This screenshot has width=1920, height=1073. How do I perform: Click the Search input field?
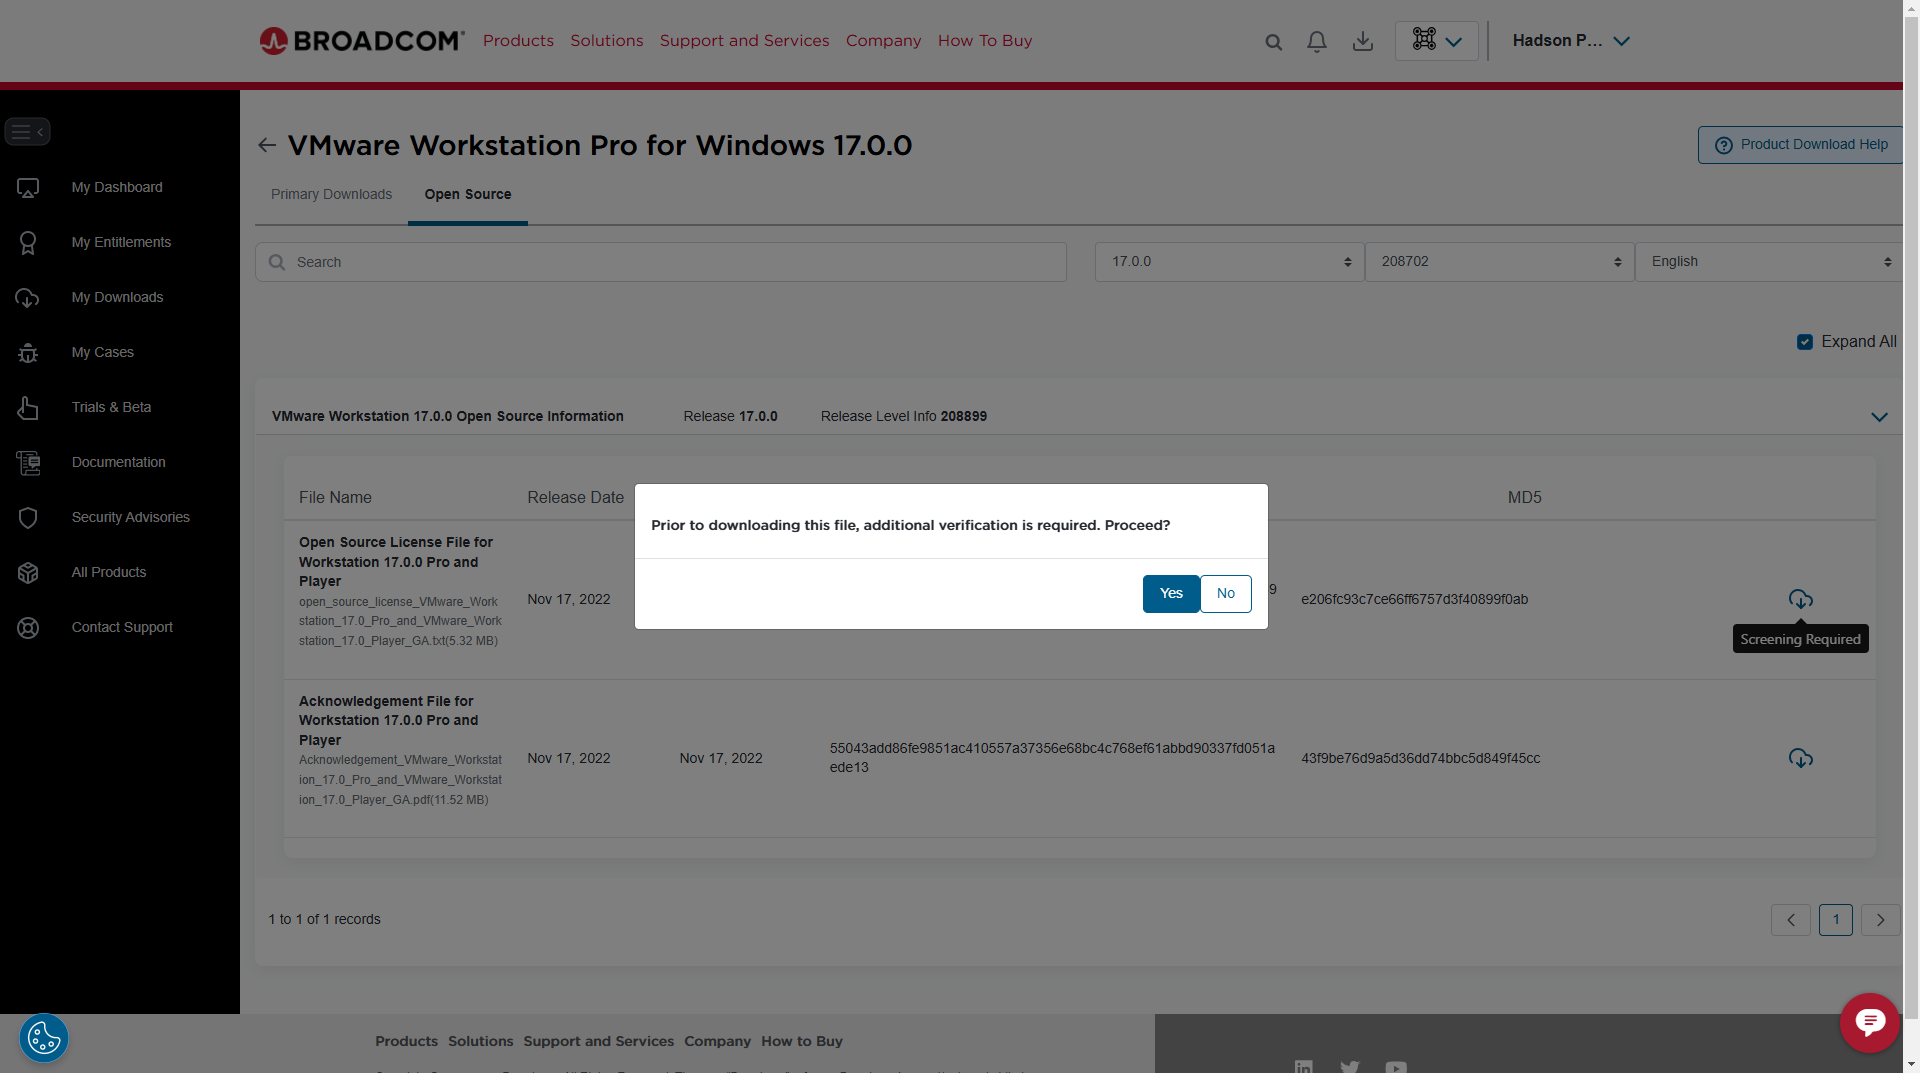coord(661,262)
